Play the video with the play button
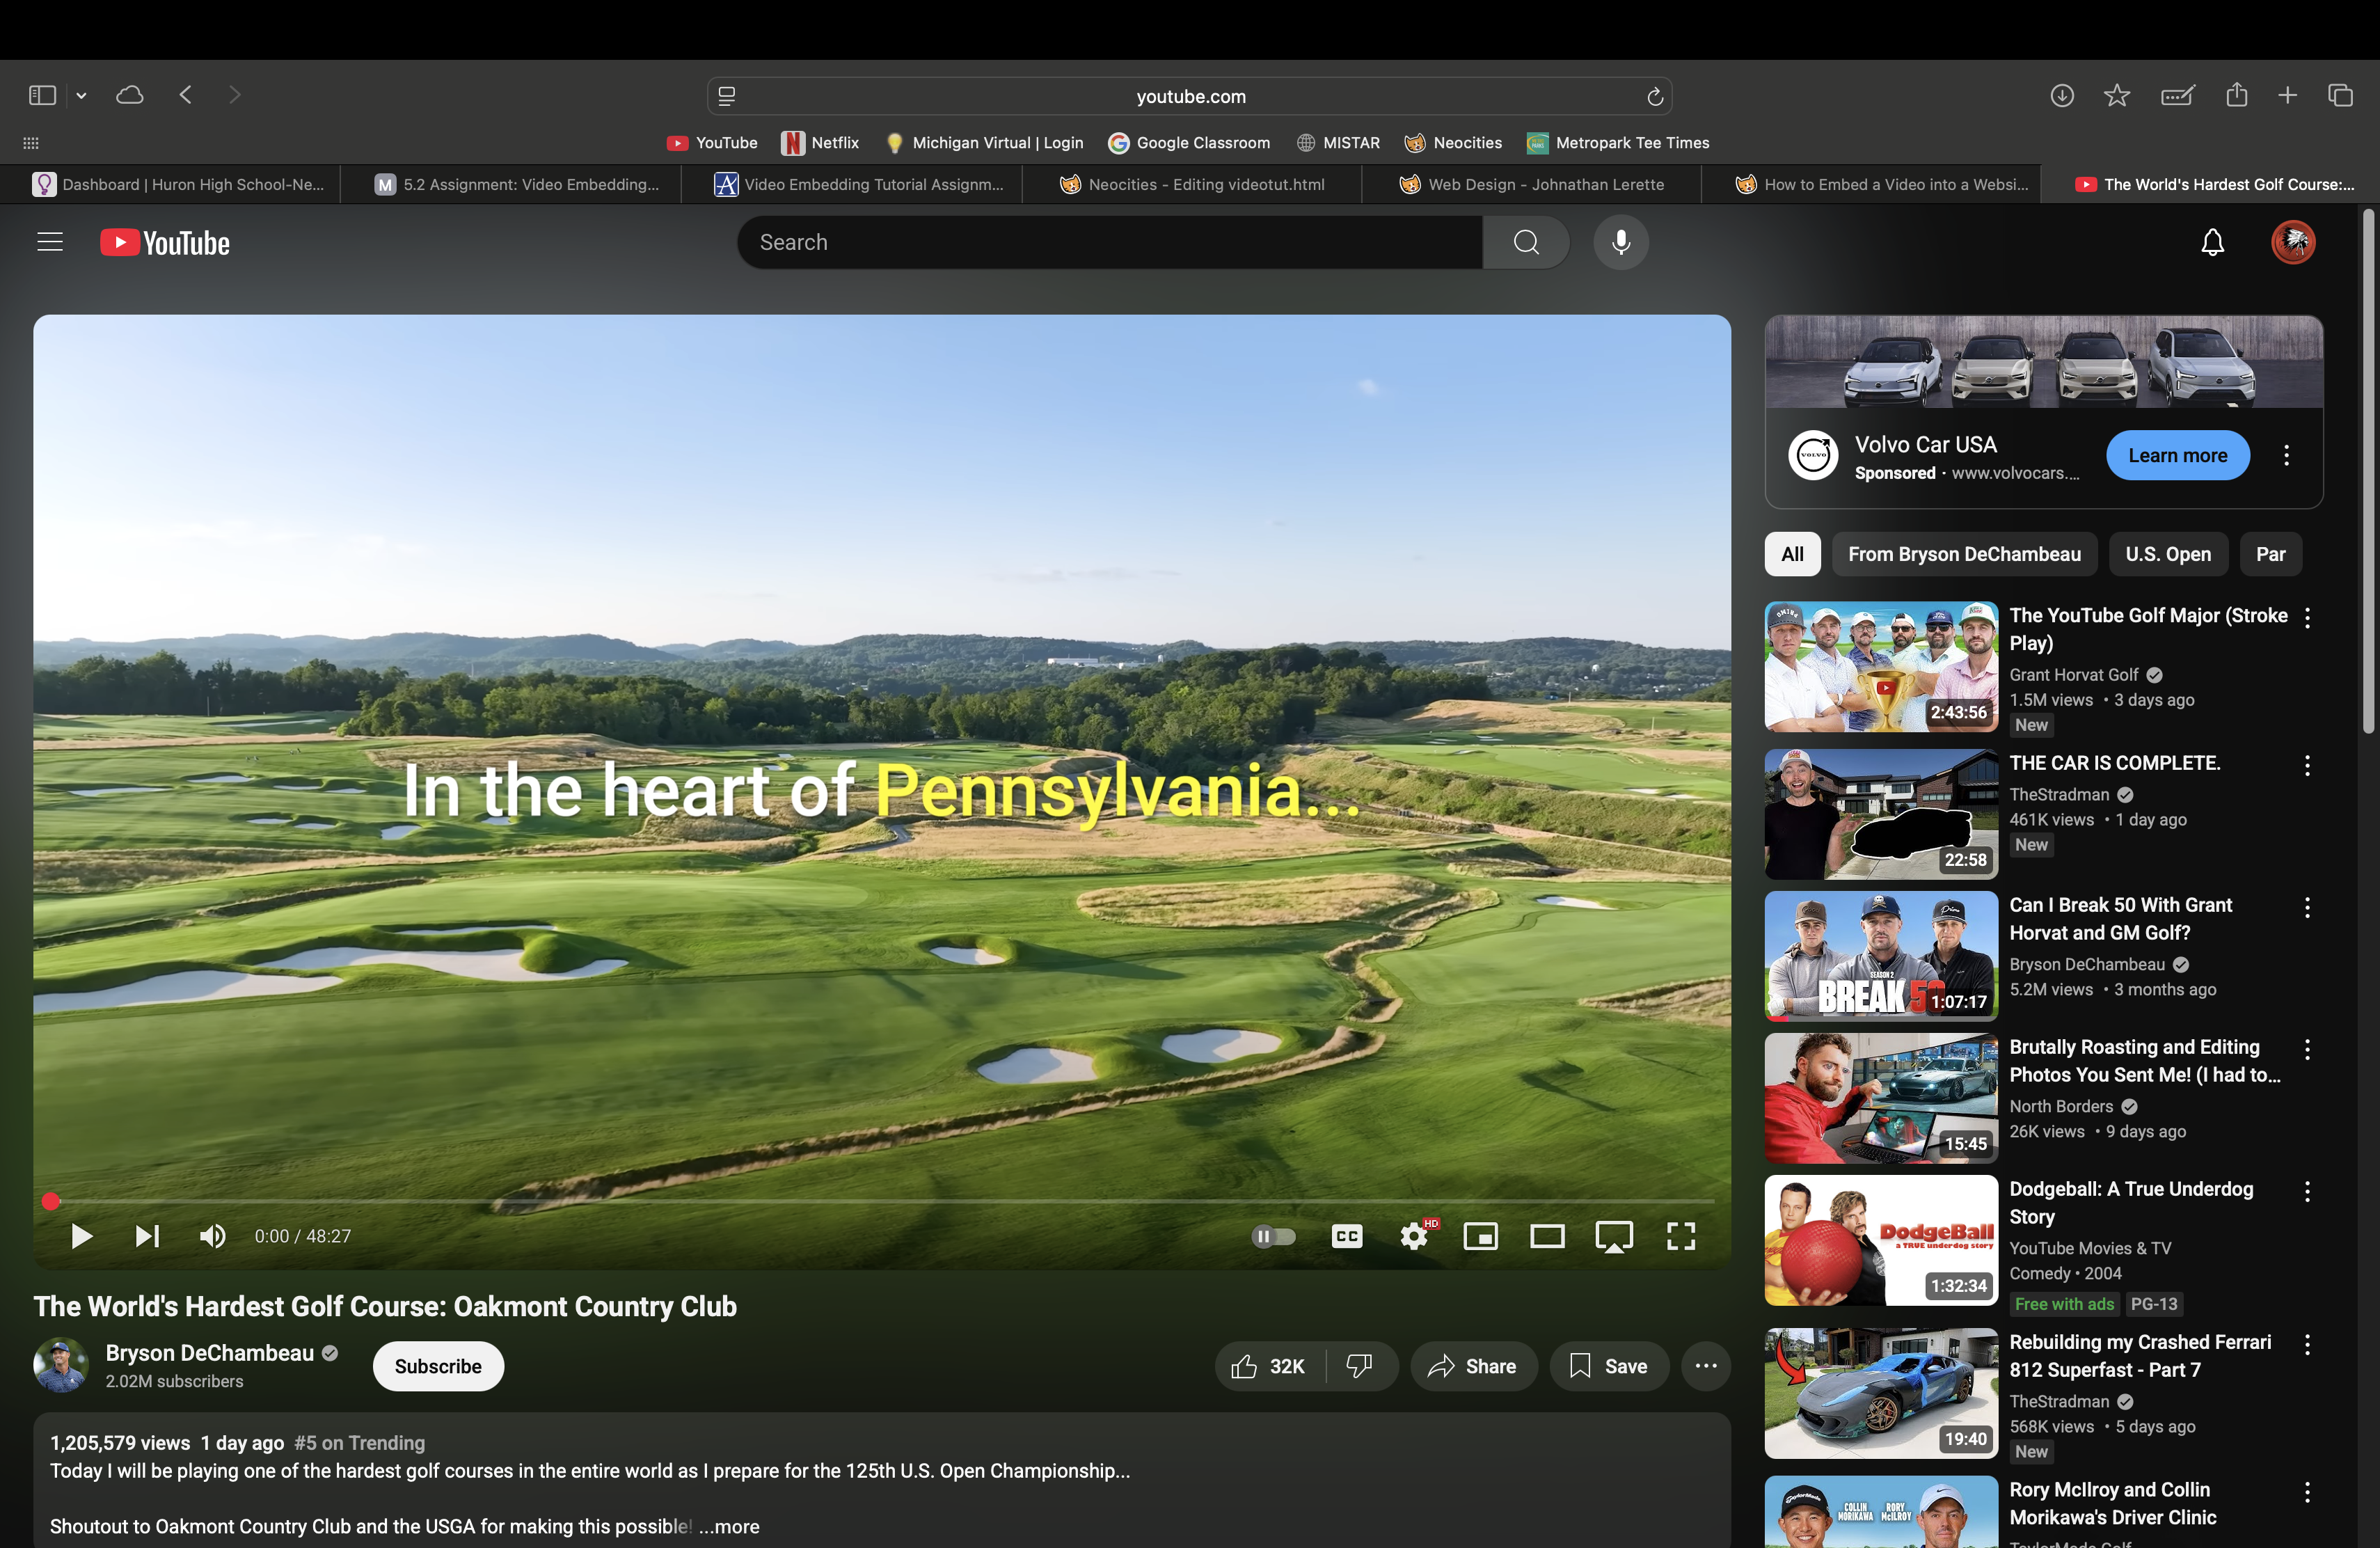This screenshot has width=2380, height=1548. point(82,1236)
